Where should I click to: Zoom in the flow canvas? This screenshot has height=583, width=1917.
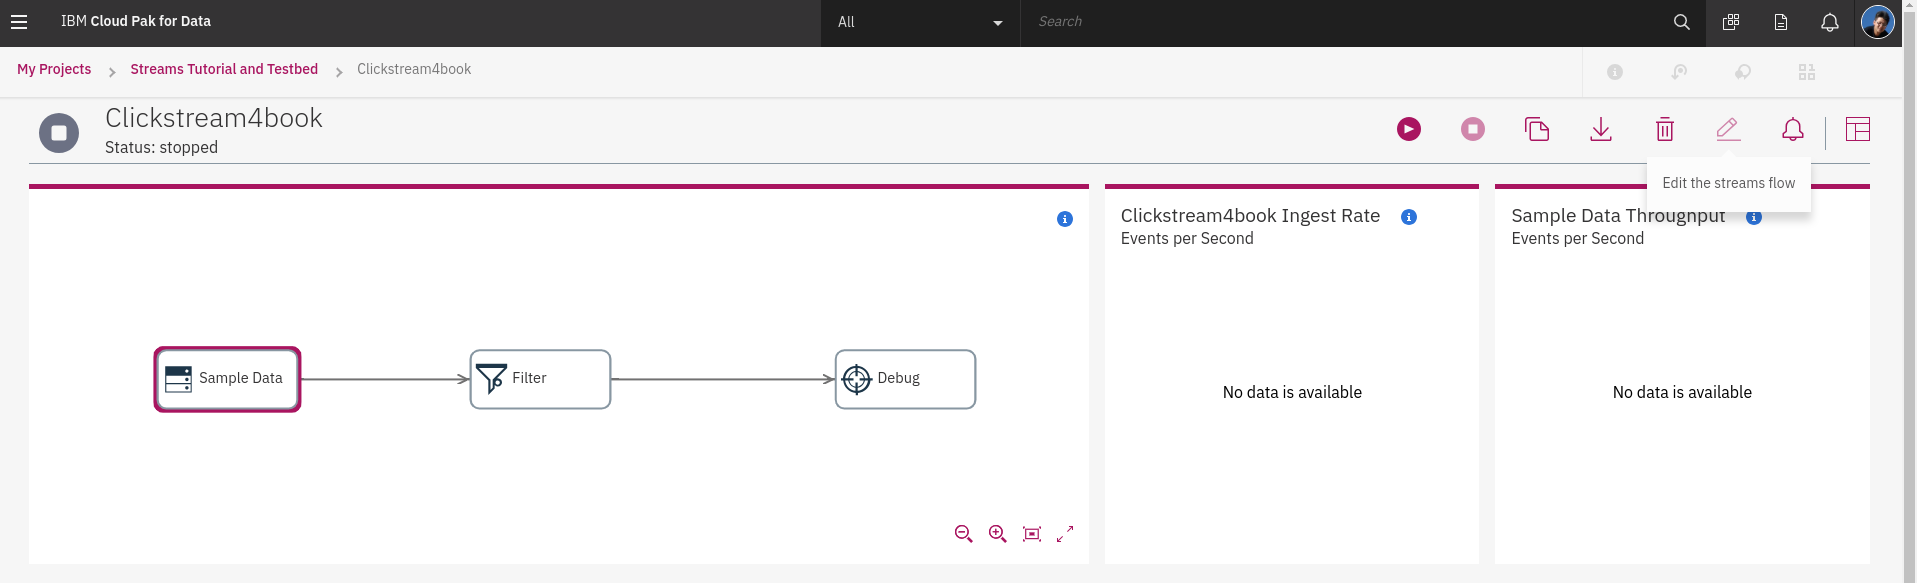pos(998,534)
